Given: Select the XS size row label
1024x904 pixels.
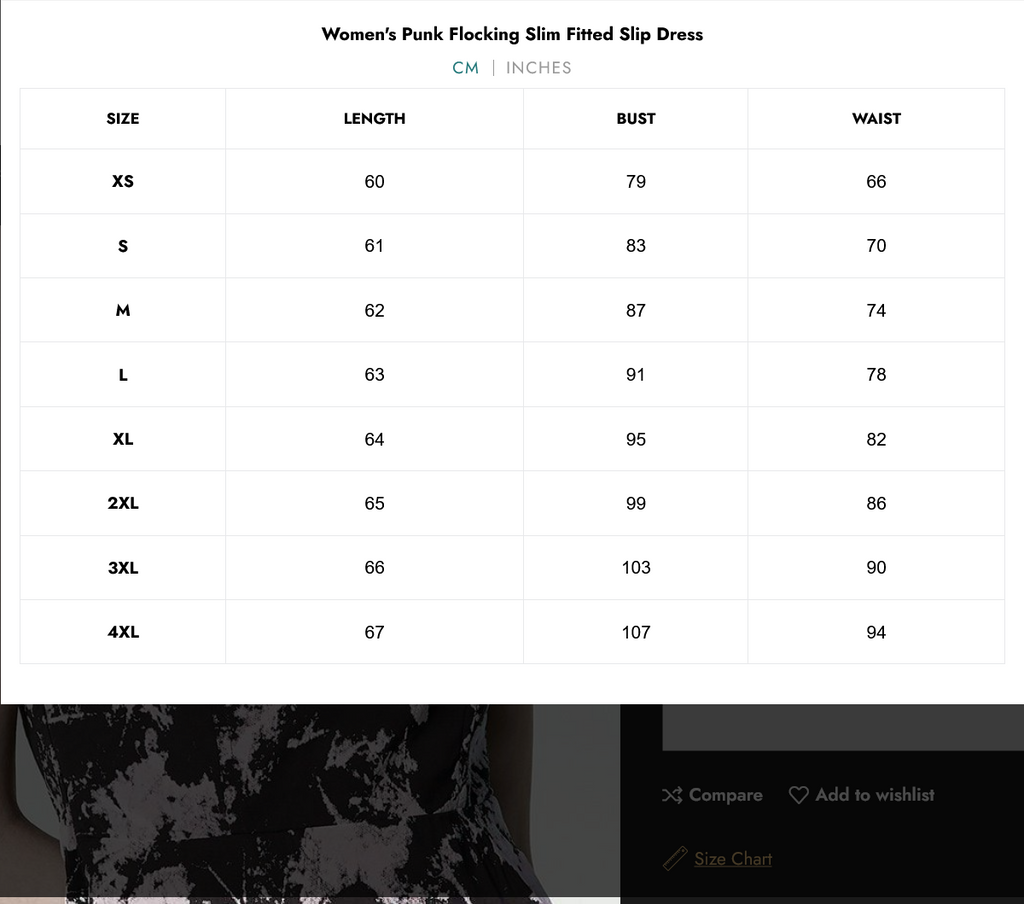Looking at the screenshot, I should [x=123, y=182].
